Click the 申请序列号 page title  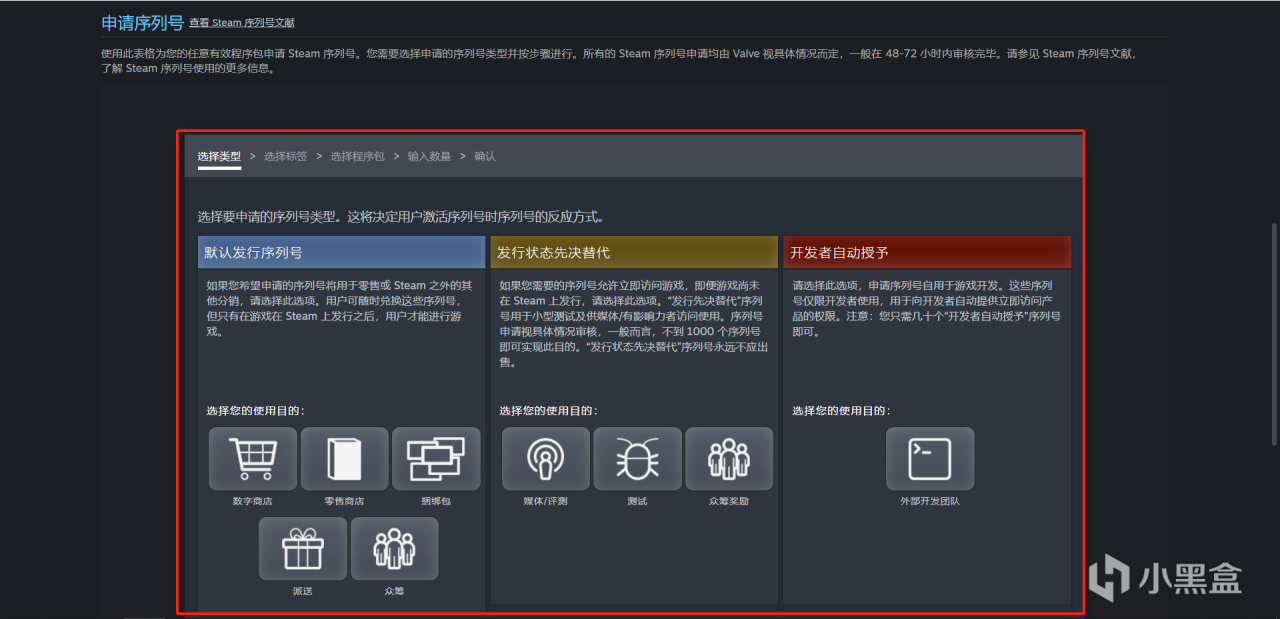coord(143,22)
